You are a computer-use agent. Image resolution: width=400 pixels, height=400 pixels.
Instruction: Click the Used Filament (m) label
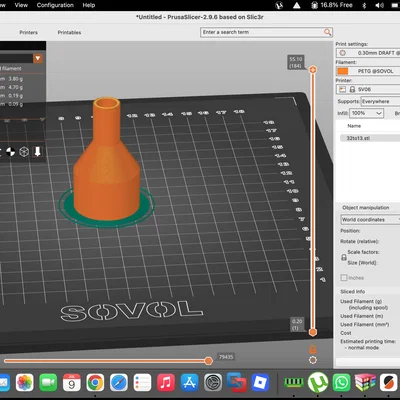pos(362,316)
